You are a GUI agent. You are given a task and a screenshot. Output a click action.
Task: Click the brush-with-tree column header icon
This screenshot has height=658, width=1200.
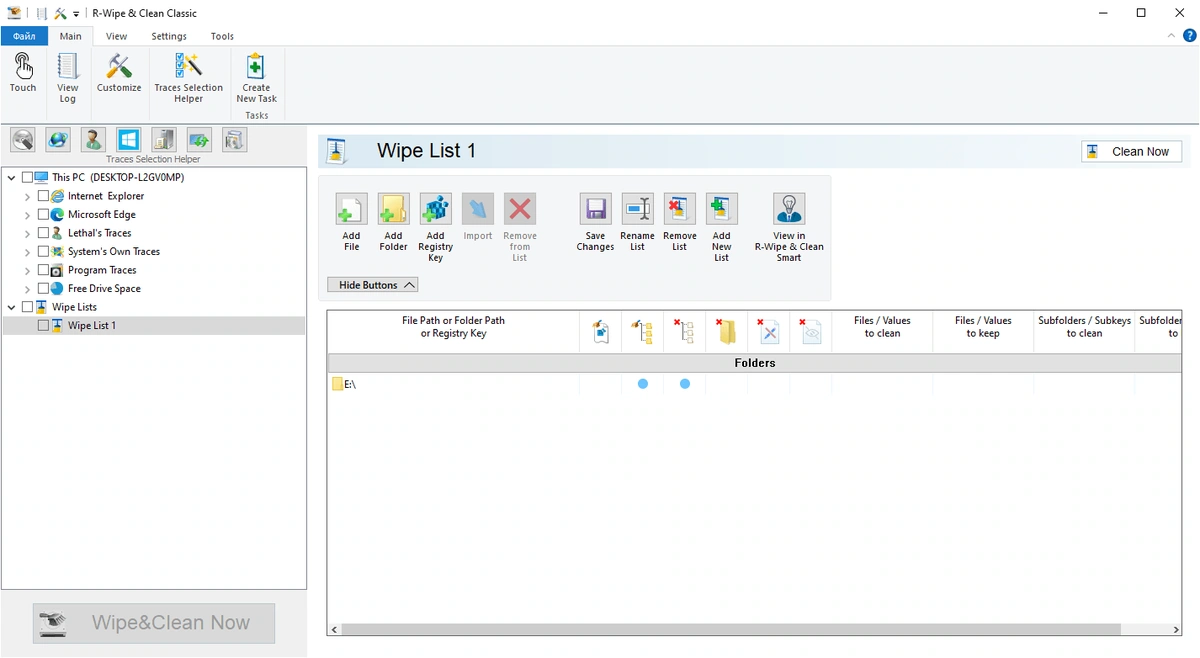click(643, 331)
